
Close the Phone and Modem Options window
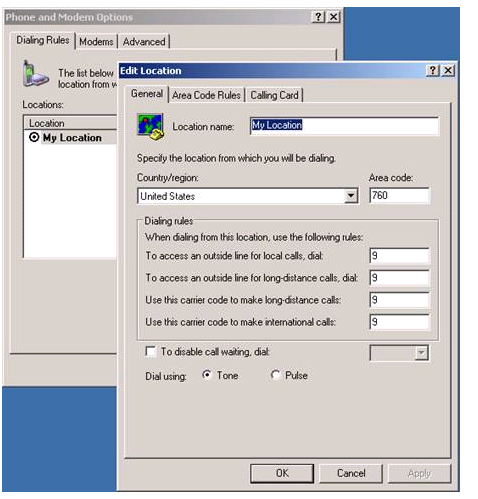pyautogui.click(x=333, y=17)
